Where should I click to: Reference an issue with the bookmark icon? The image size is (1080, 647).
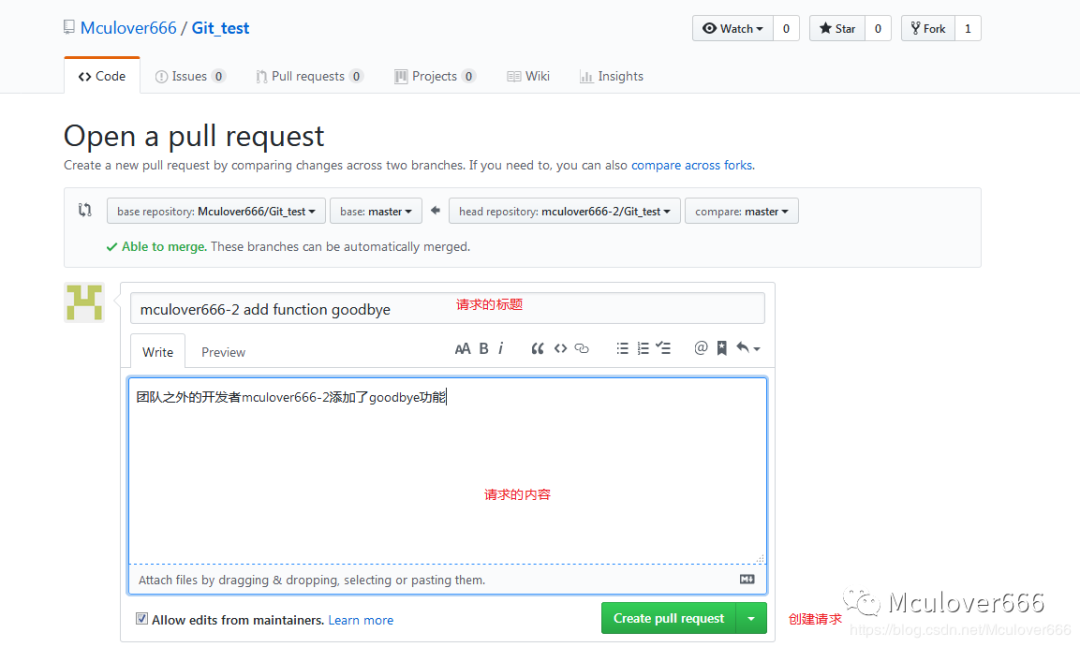[721, 349]
